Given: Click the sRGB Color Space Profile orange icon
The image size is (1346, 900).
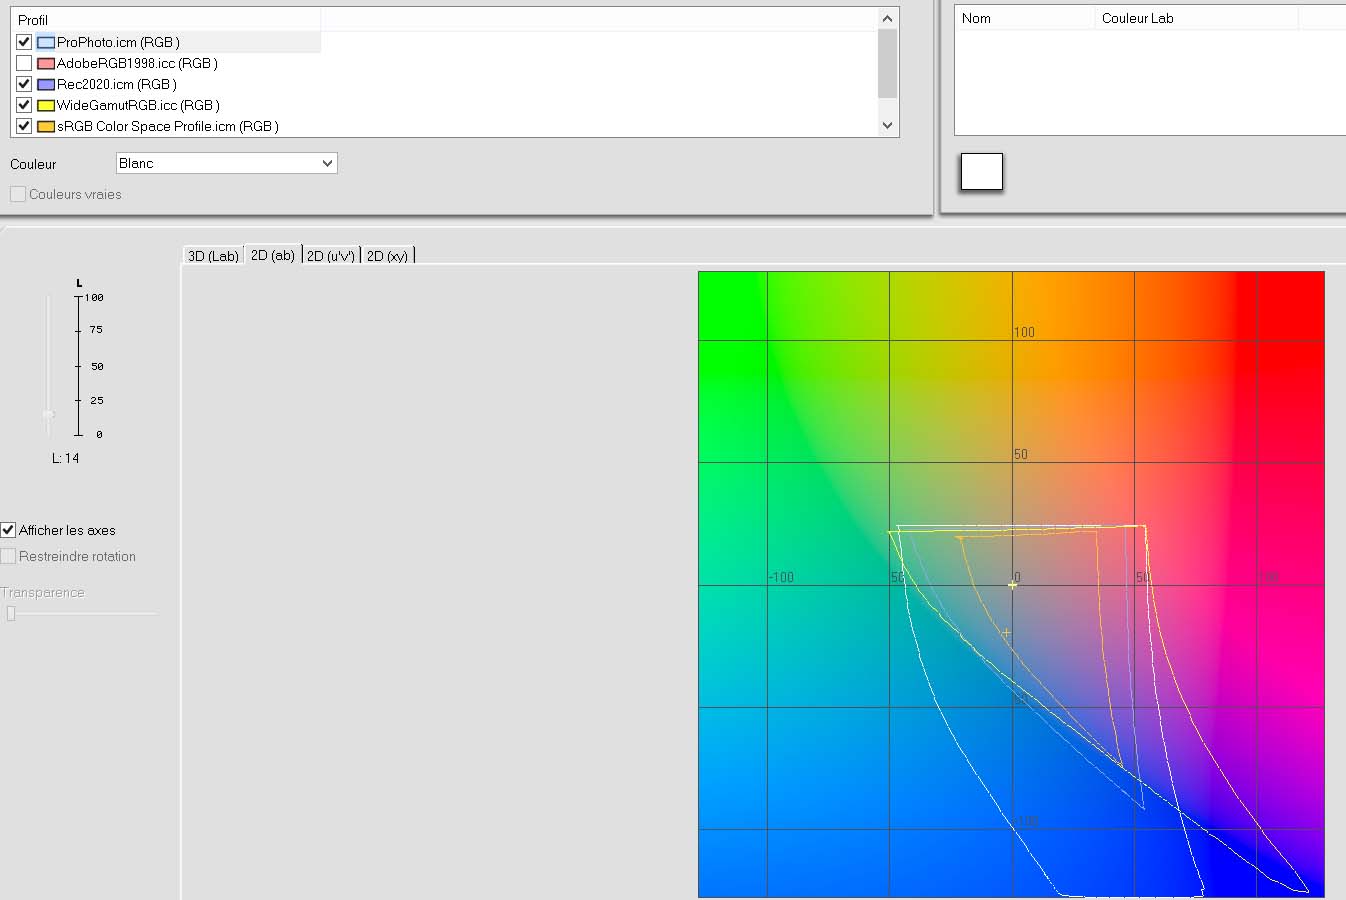Looking at the screenshot, I should pyautogui.click(x=46, y=127).
